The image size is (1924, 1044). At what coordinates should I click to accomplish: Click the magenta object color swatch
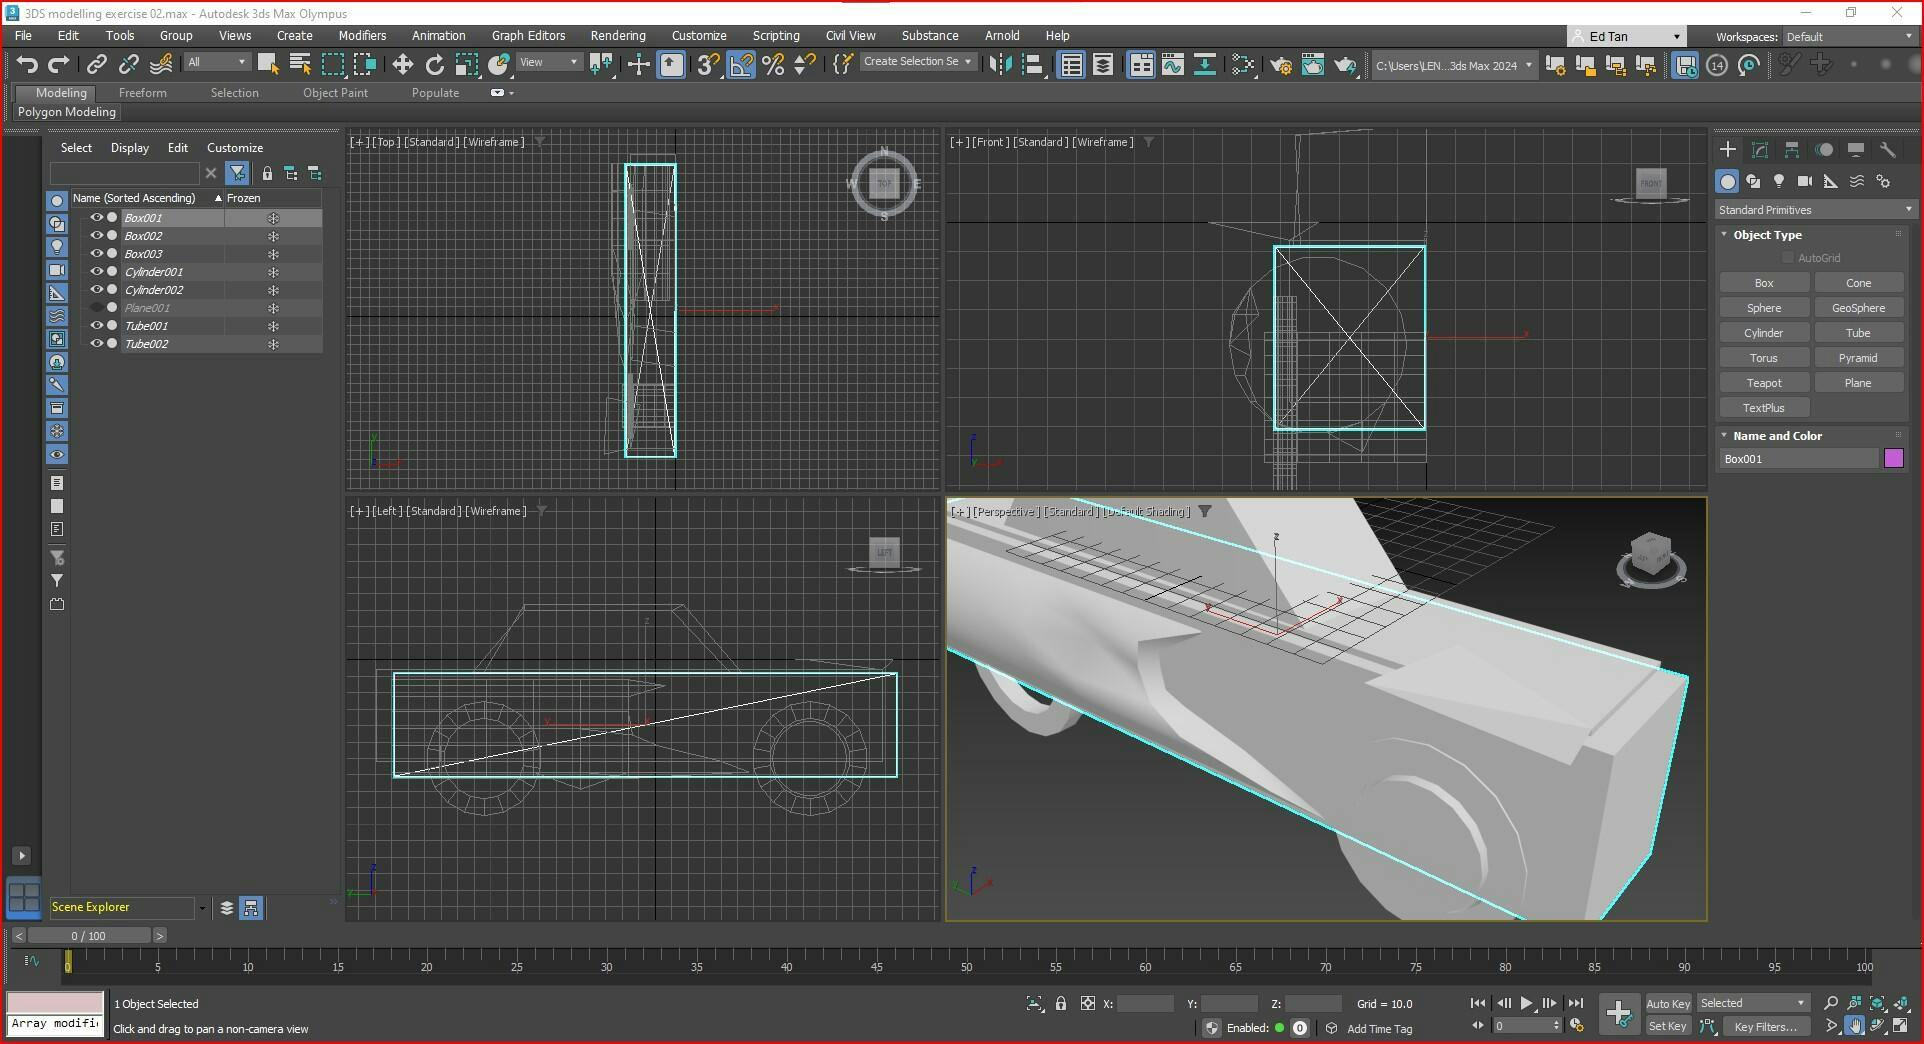click(x=1893, y=459)
